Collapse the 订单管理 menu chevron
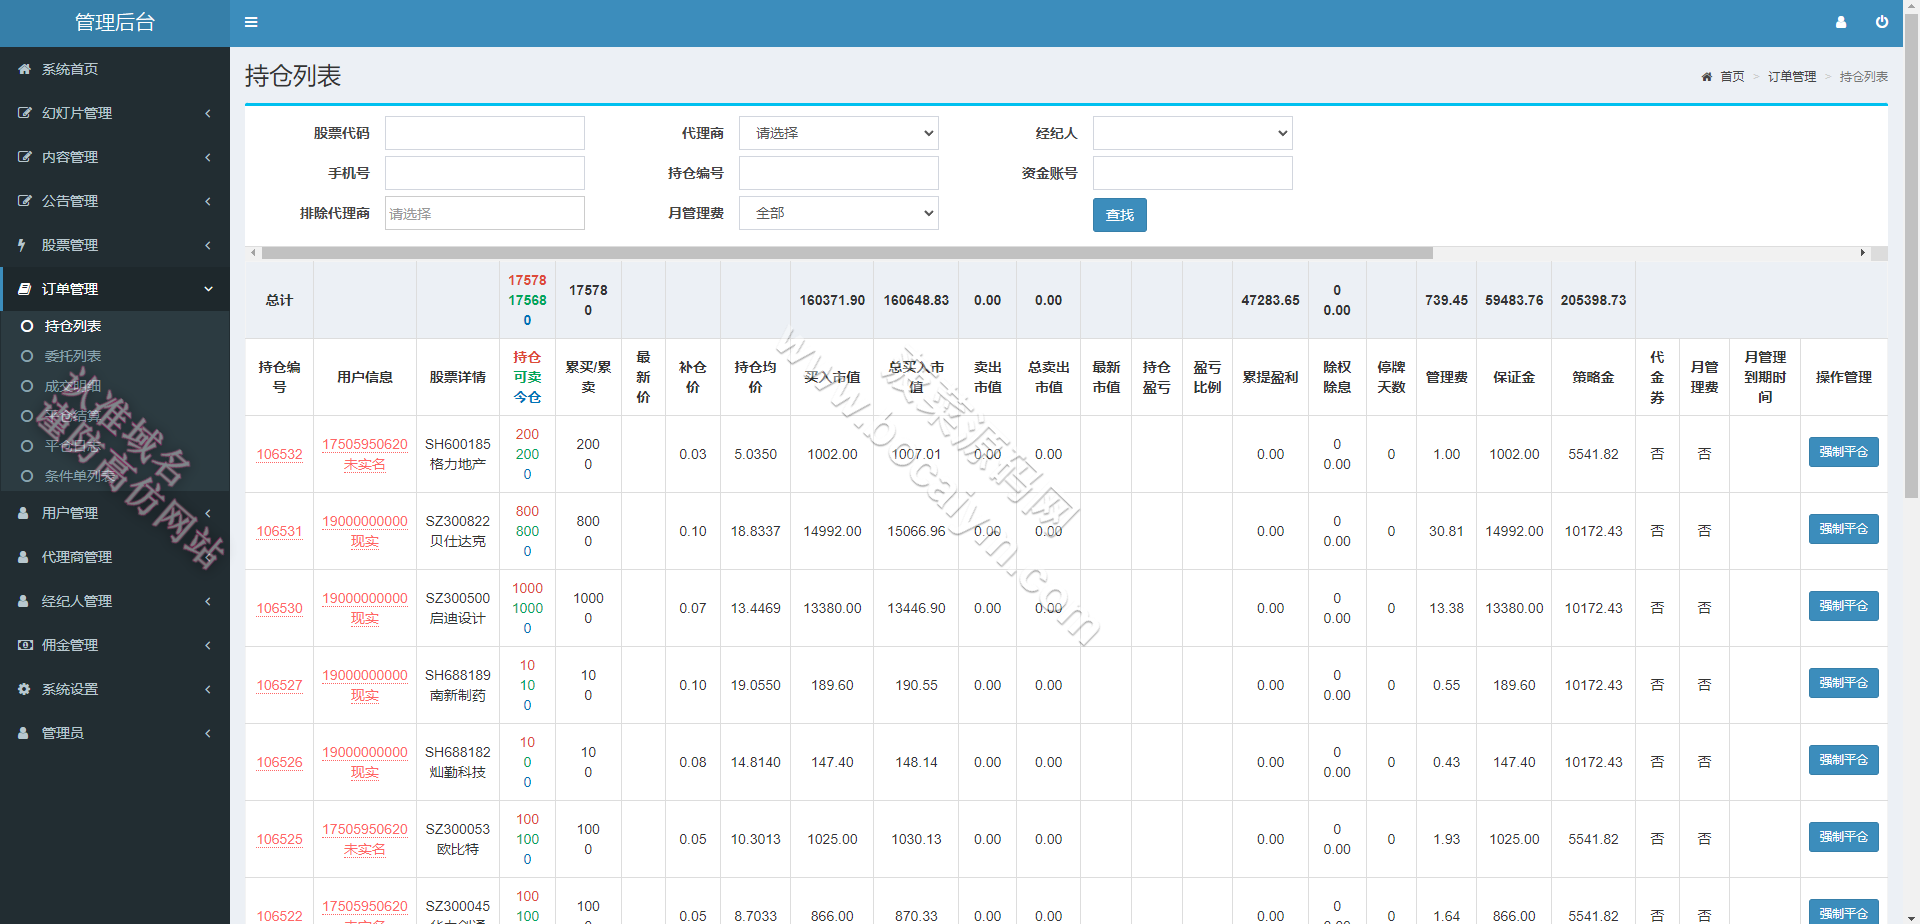Screen dimensions: 1920x924 208,289
